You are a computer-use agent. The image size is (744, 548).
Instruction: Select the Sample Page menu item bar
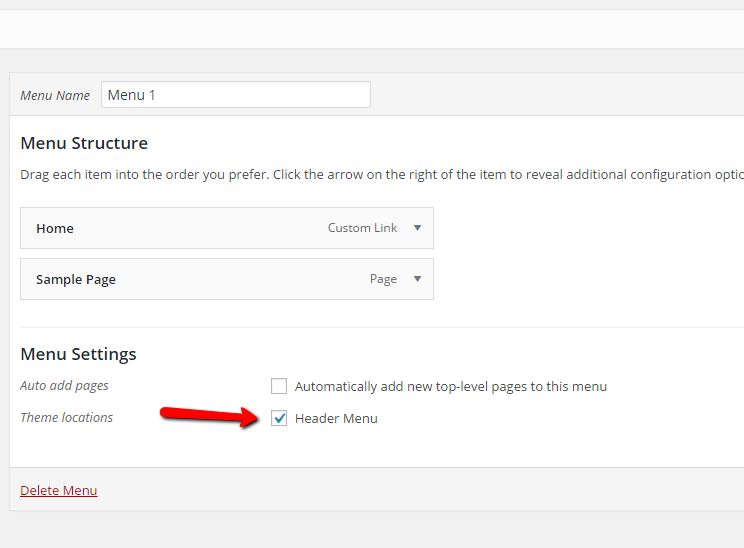(227, 279)
